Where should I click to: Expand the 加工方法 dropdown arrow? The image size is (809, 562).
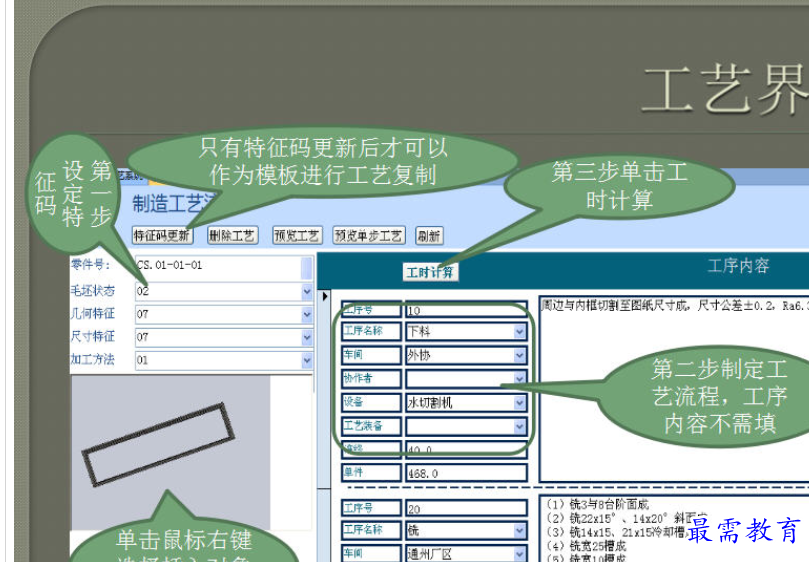[307, 360]
